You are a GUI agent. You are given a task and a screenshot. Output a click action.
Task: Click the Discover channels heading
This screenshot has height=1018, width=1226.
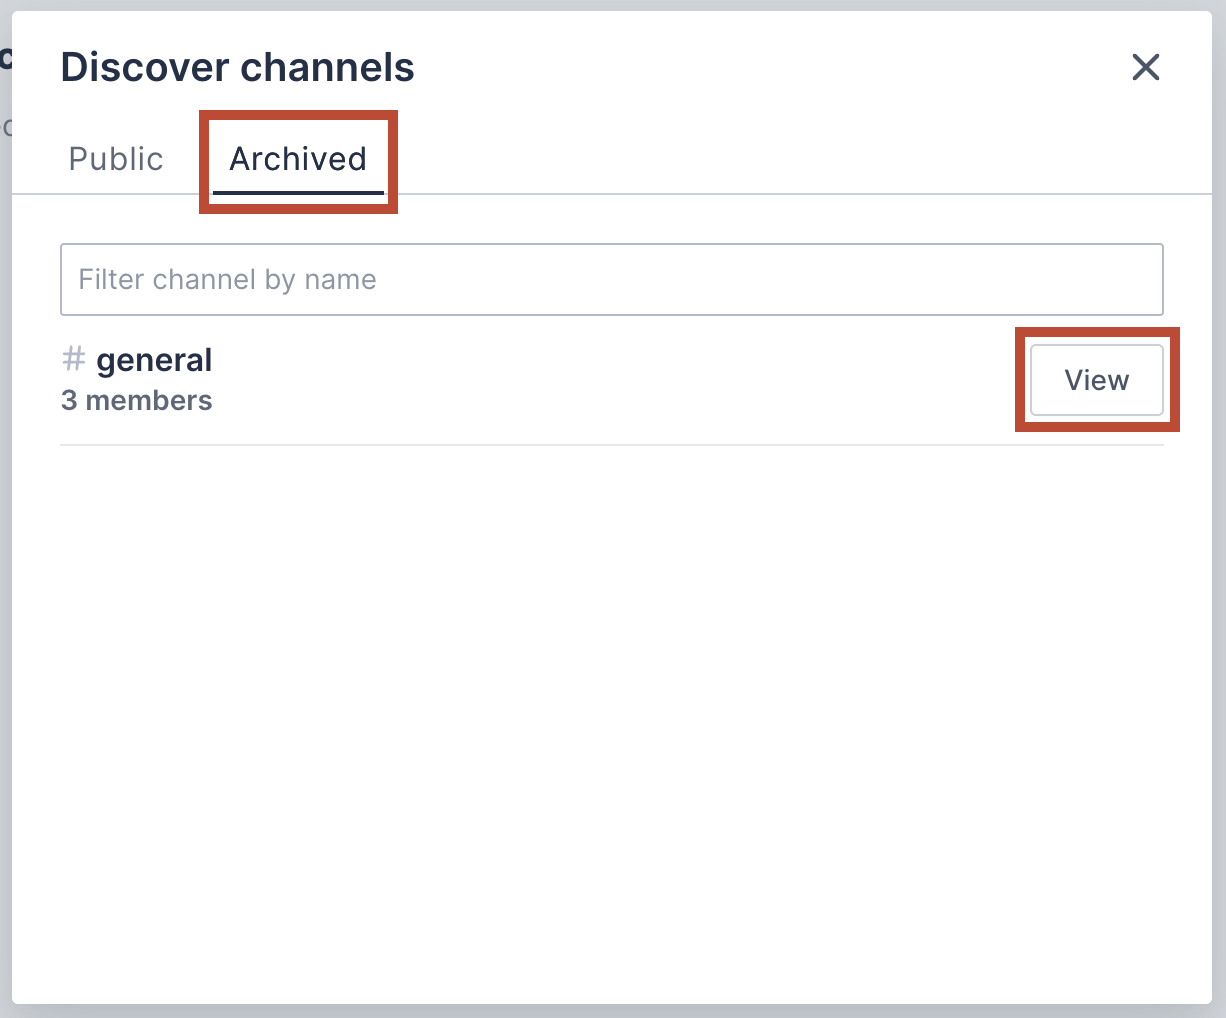point(238,67)
